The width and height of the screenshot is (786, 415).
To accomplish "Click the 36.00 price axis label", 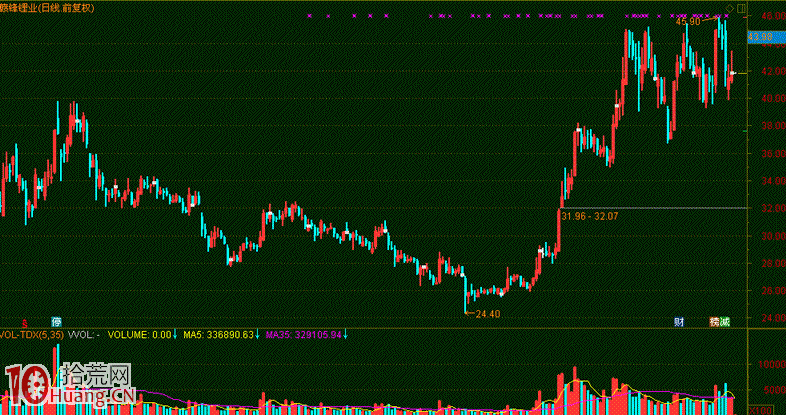I will pos(772,153).
